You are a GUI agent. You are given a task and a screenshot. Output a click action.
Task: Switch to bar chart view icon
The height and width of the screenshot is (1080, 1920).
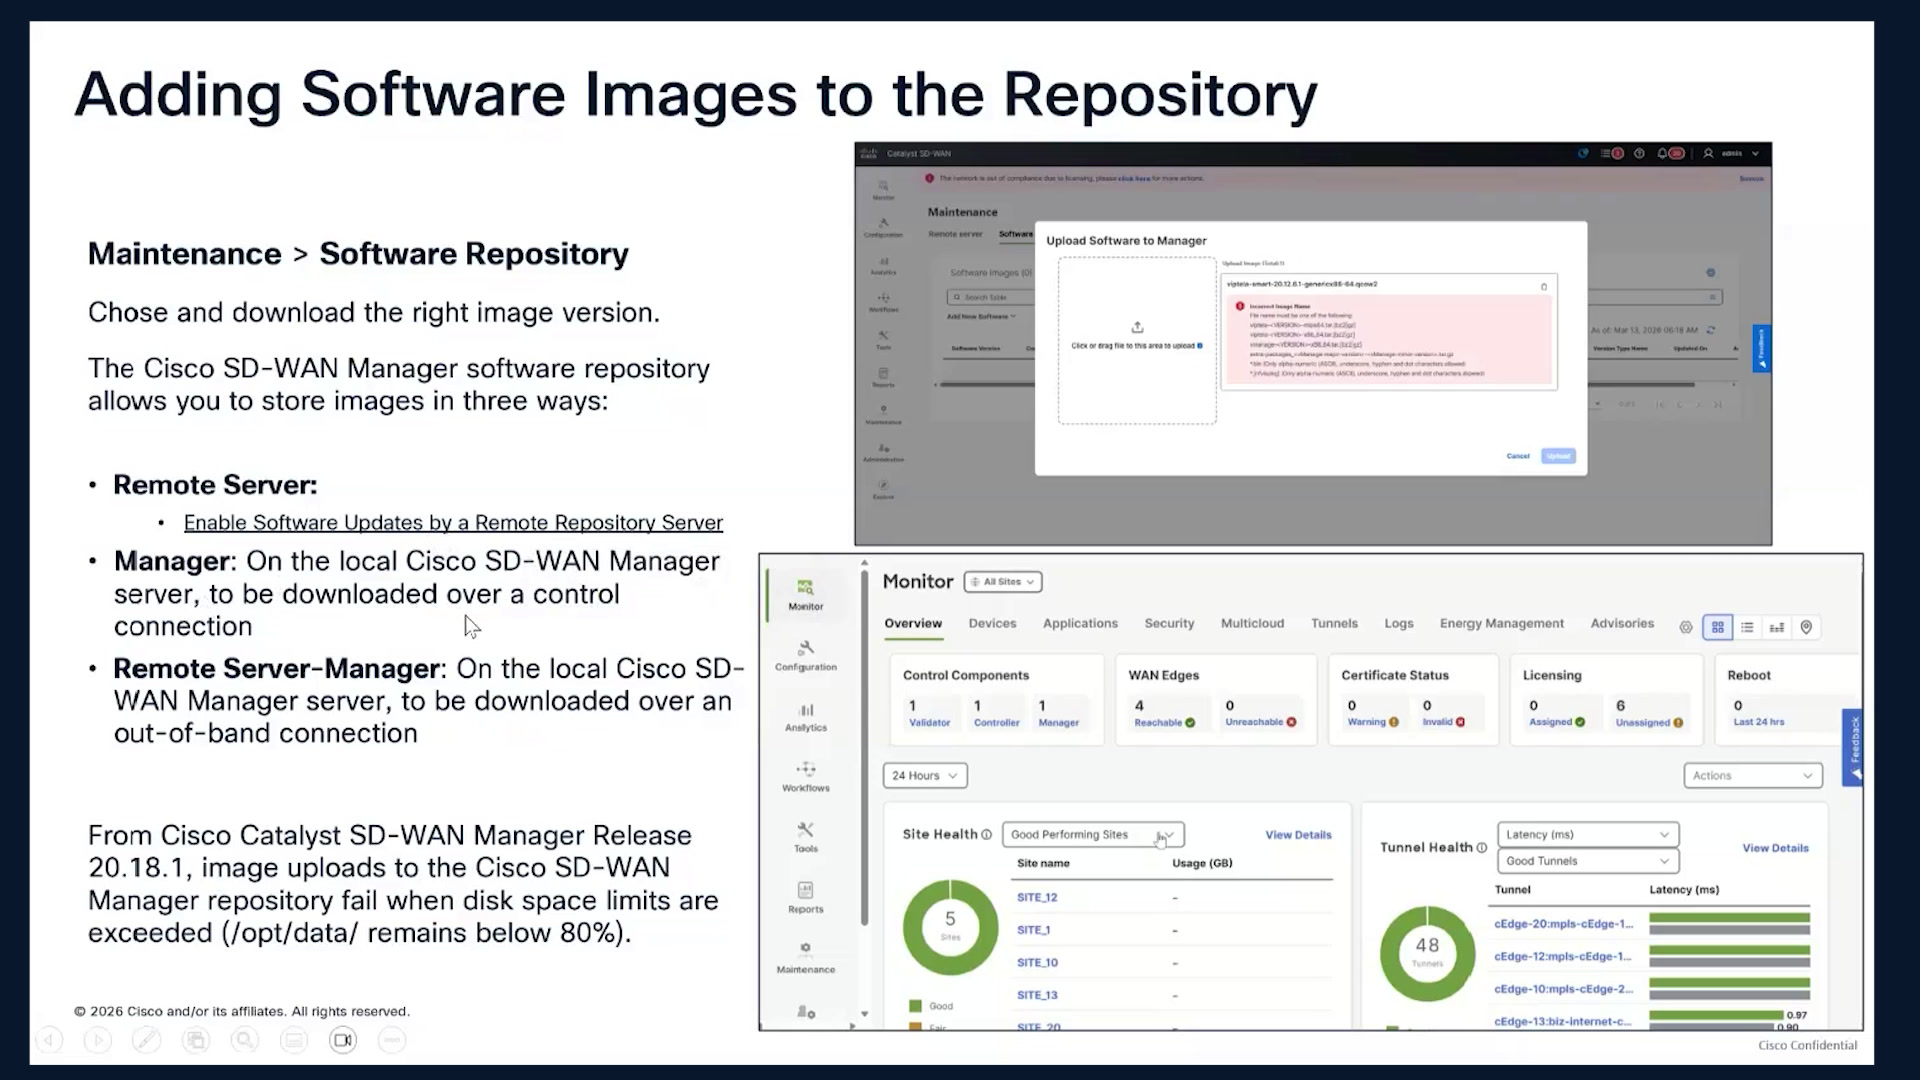coord(1777,627)
